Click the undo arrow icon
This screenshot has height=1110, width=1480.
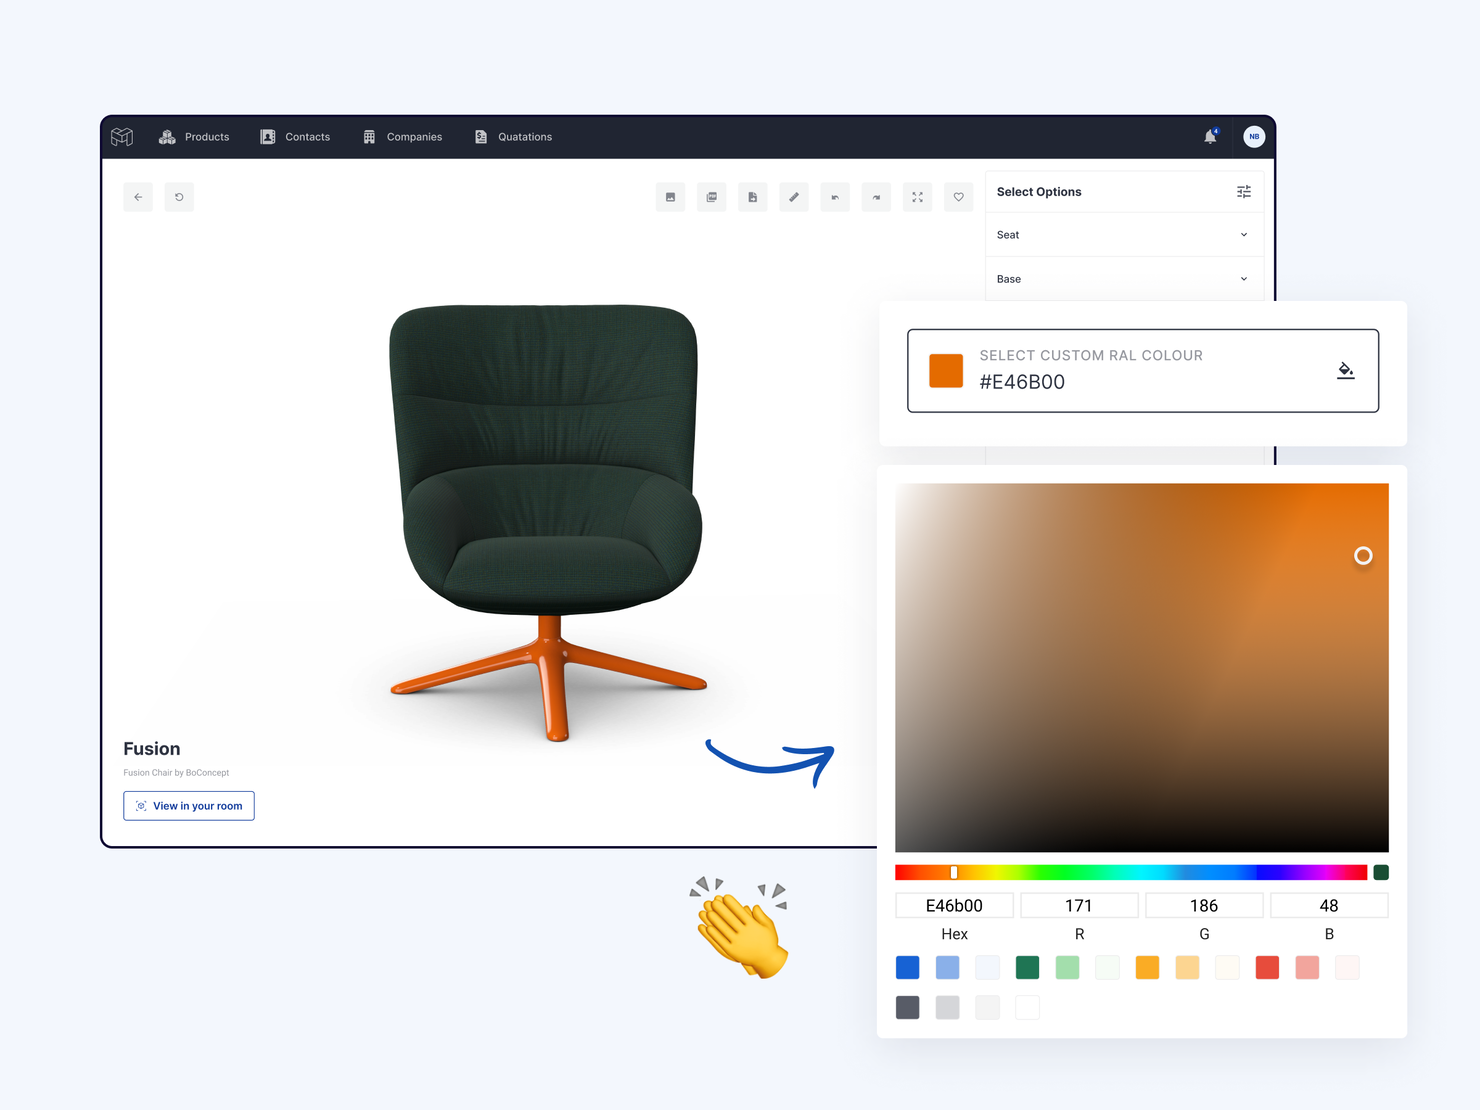(x=835, y=197)
